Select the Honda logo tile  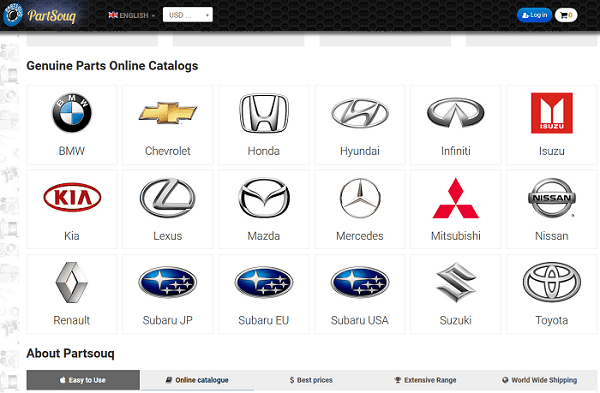coord(264,113)
